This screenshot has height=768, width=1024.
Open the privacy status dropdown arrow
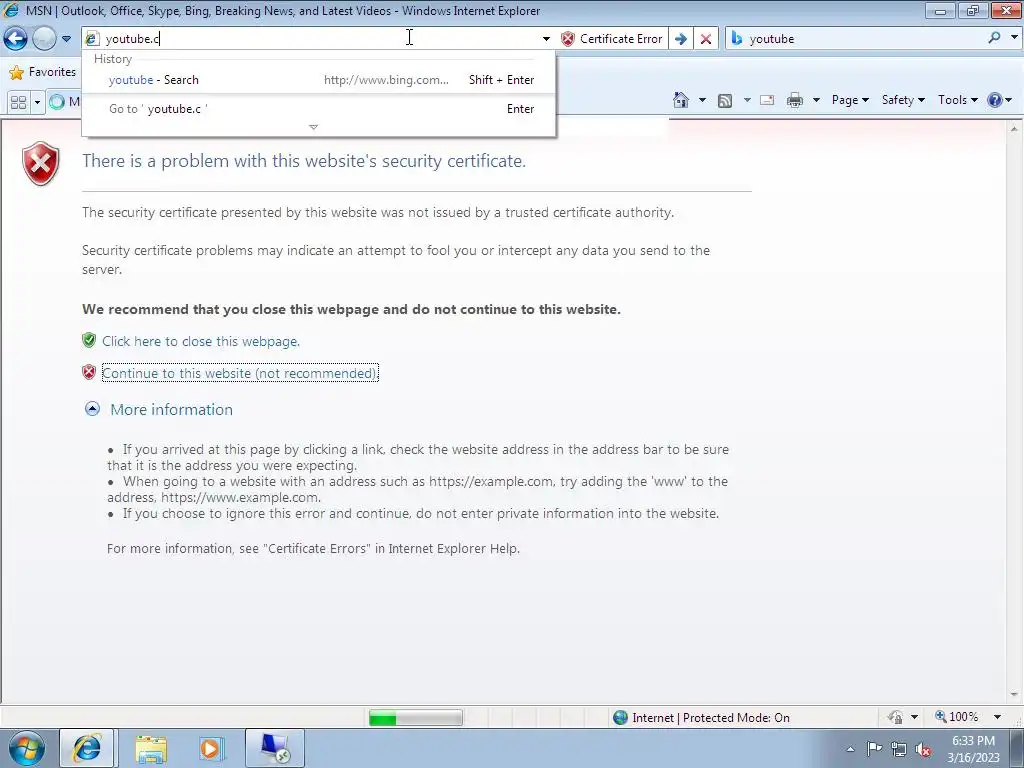click(914, 717)
